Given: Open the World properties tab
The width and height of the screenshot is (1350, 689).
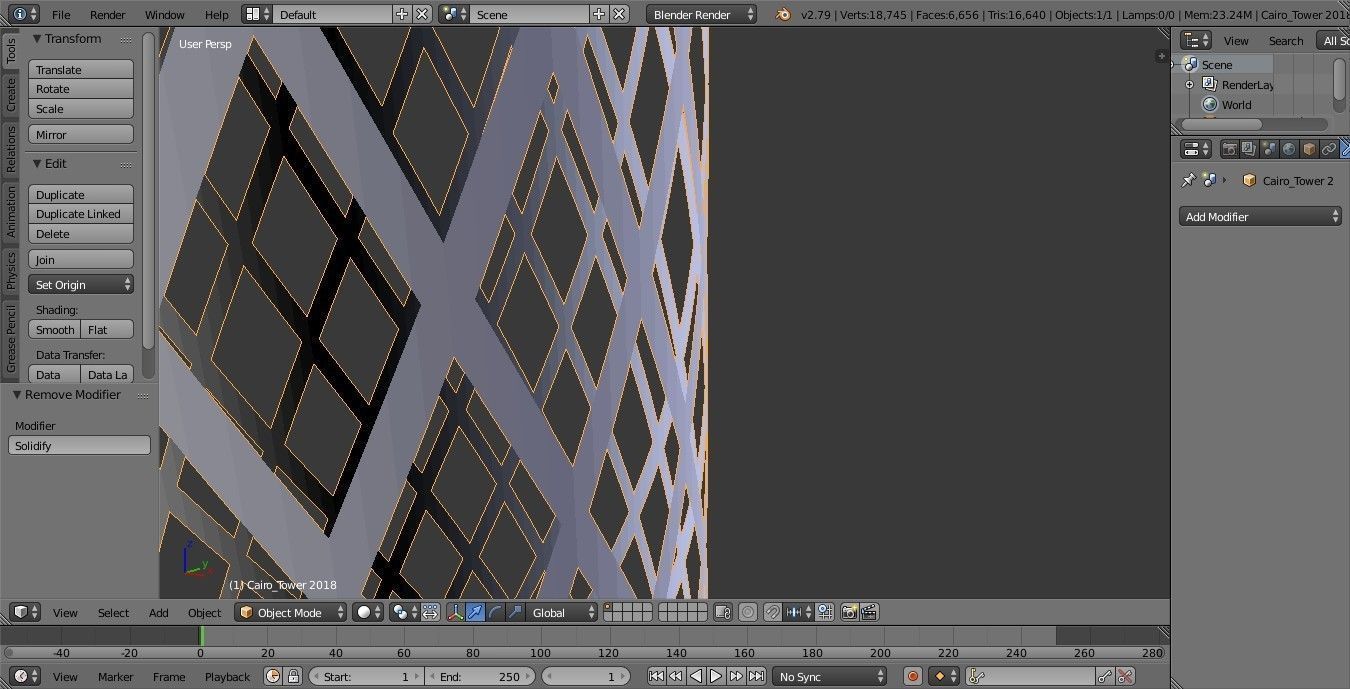Looking at the screenshot, I should click(x=1290, y=149).
